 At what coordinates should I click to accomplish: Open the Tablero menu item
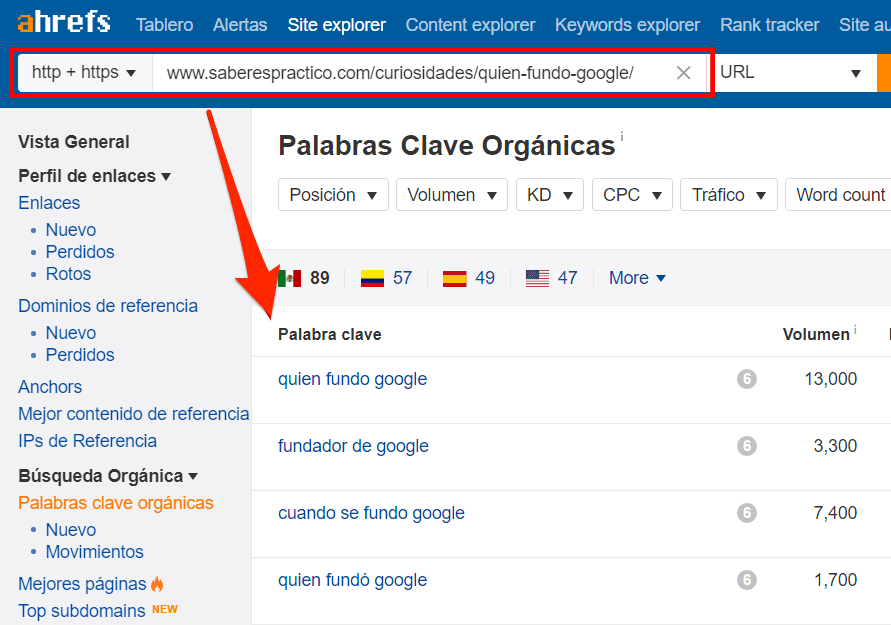(164, 25)
